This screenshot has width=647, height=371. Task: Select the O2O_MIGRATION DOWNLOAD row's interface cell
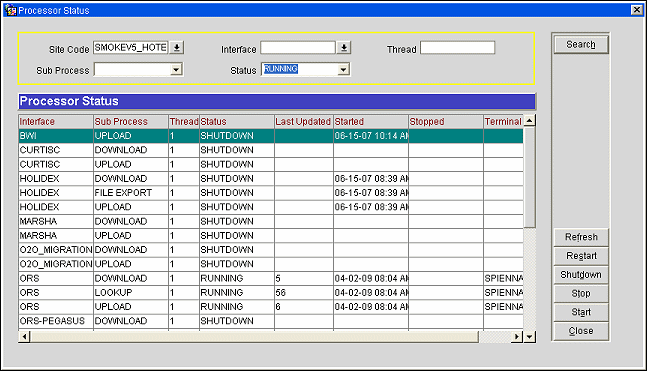tap(56, 250)
